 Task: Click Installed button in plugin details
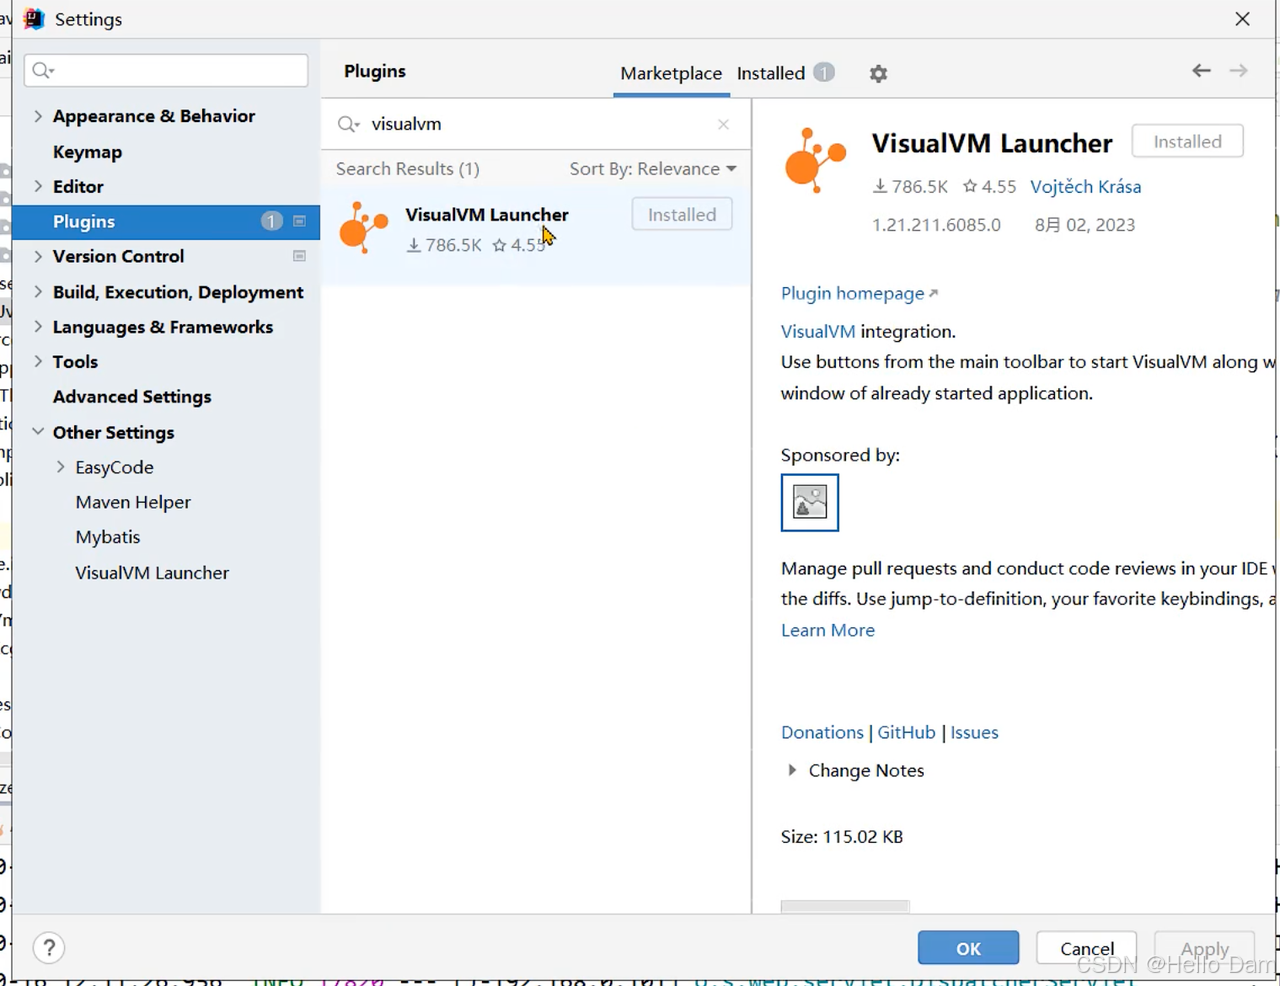click(1188, 141)
